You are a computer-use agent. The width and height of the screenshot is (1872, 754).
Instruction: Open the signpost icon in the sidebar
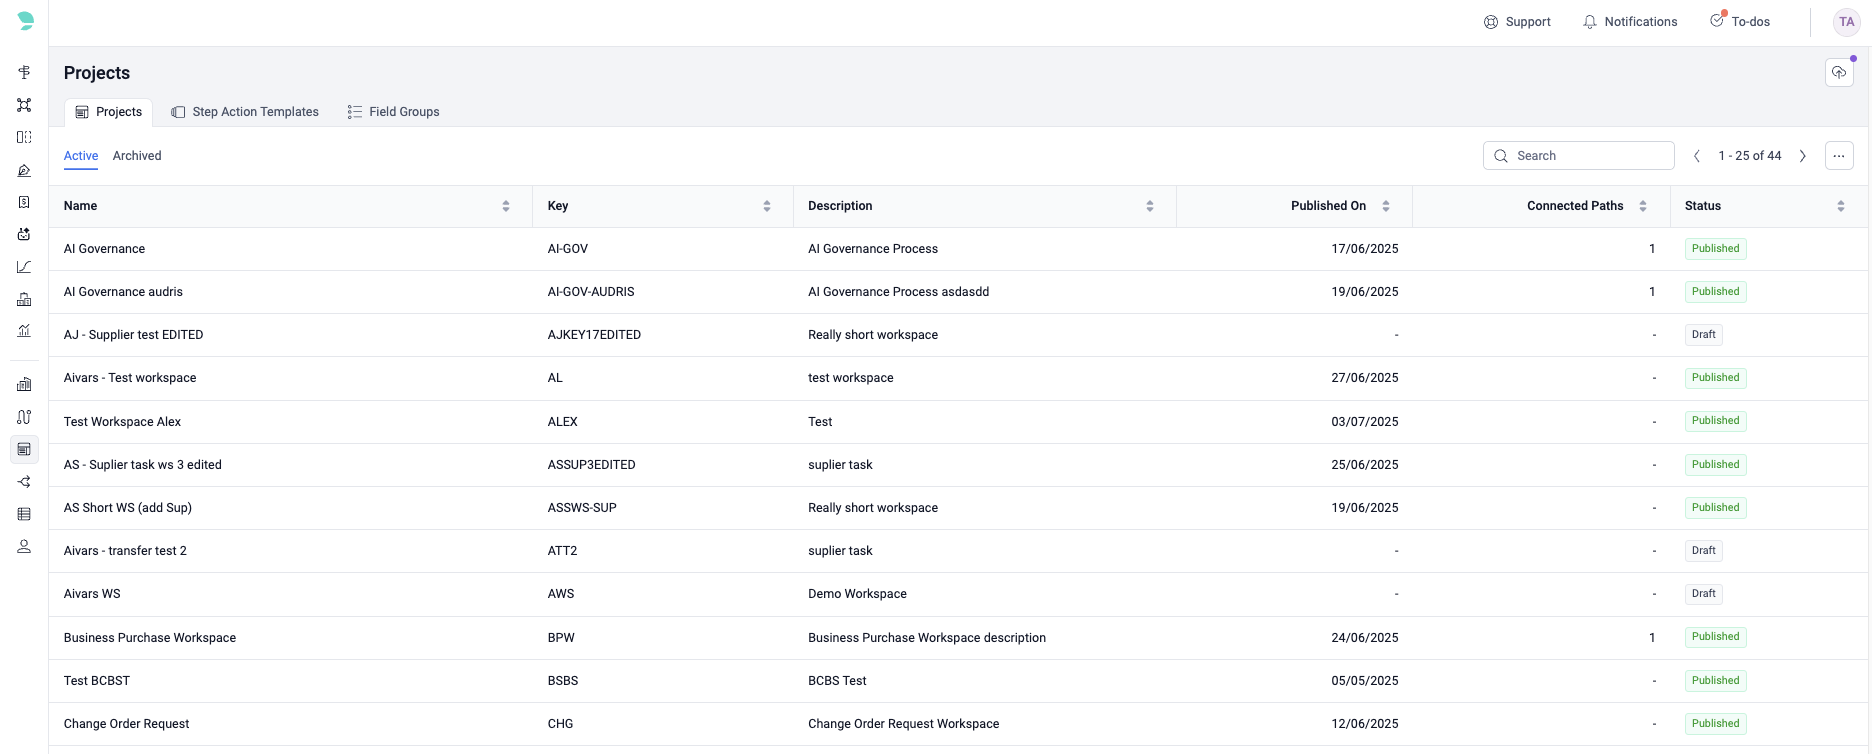[x=24, y=72]
